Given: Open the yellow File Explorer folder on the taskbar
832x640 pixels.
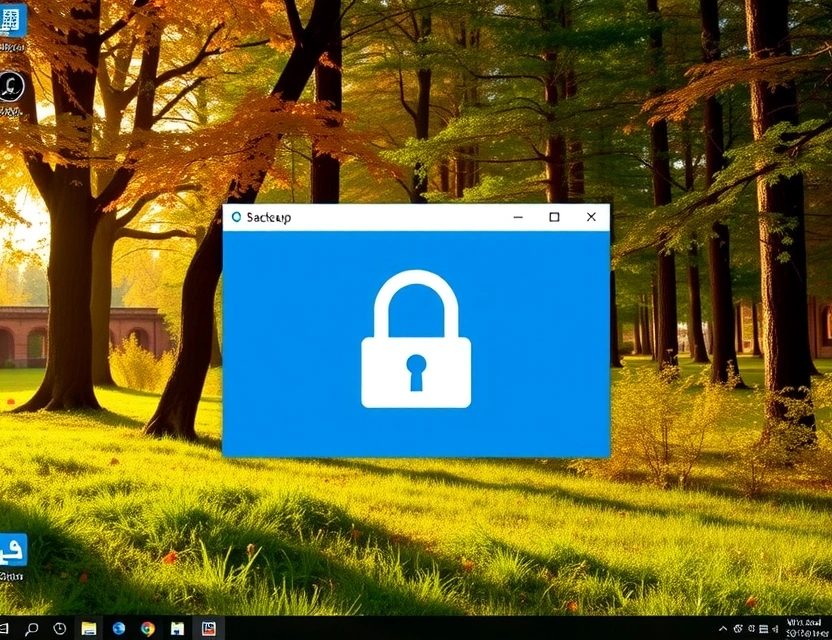Looking at the screenshot, I should (89, 629).
